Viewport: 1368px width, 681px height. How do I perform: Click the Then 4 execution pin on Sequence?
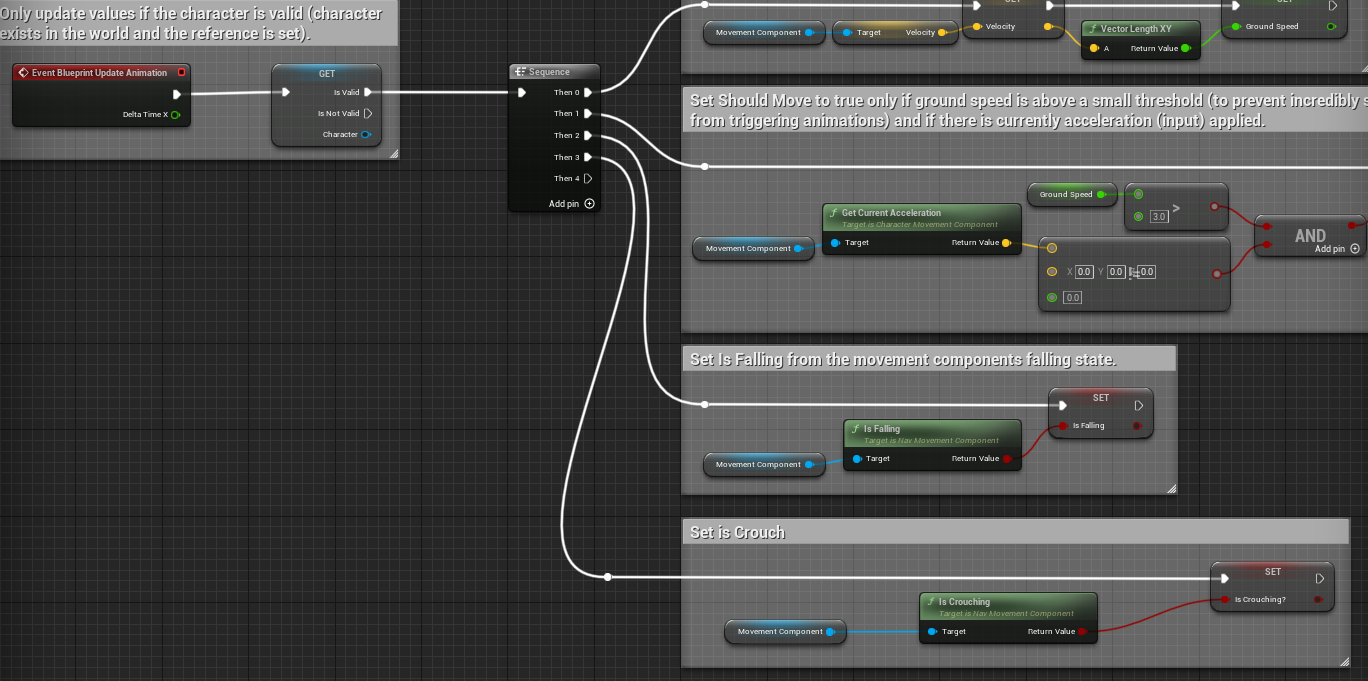pos(590,178)
